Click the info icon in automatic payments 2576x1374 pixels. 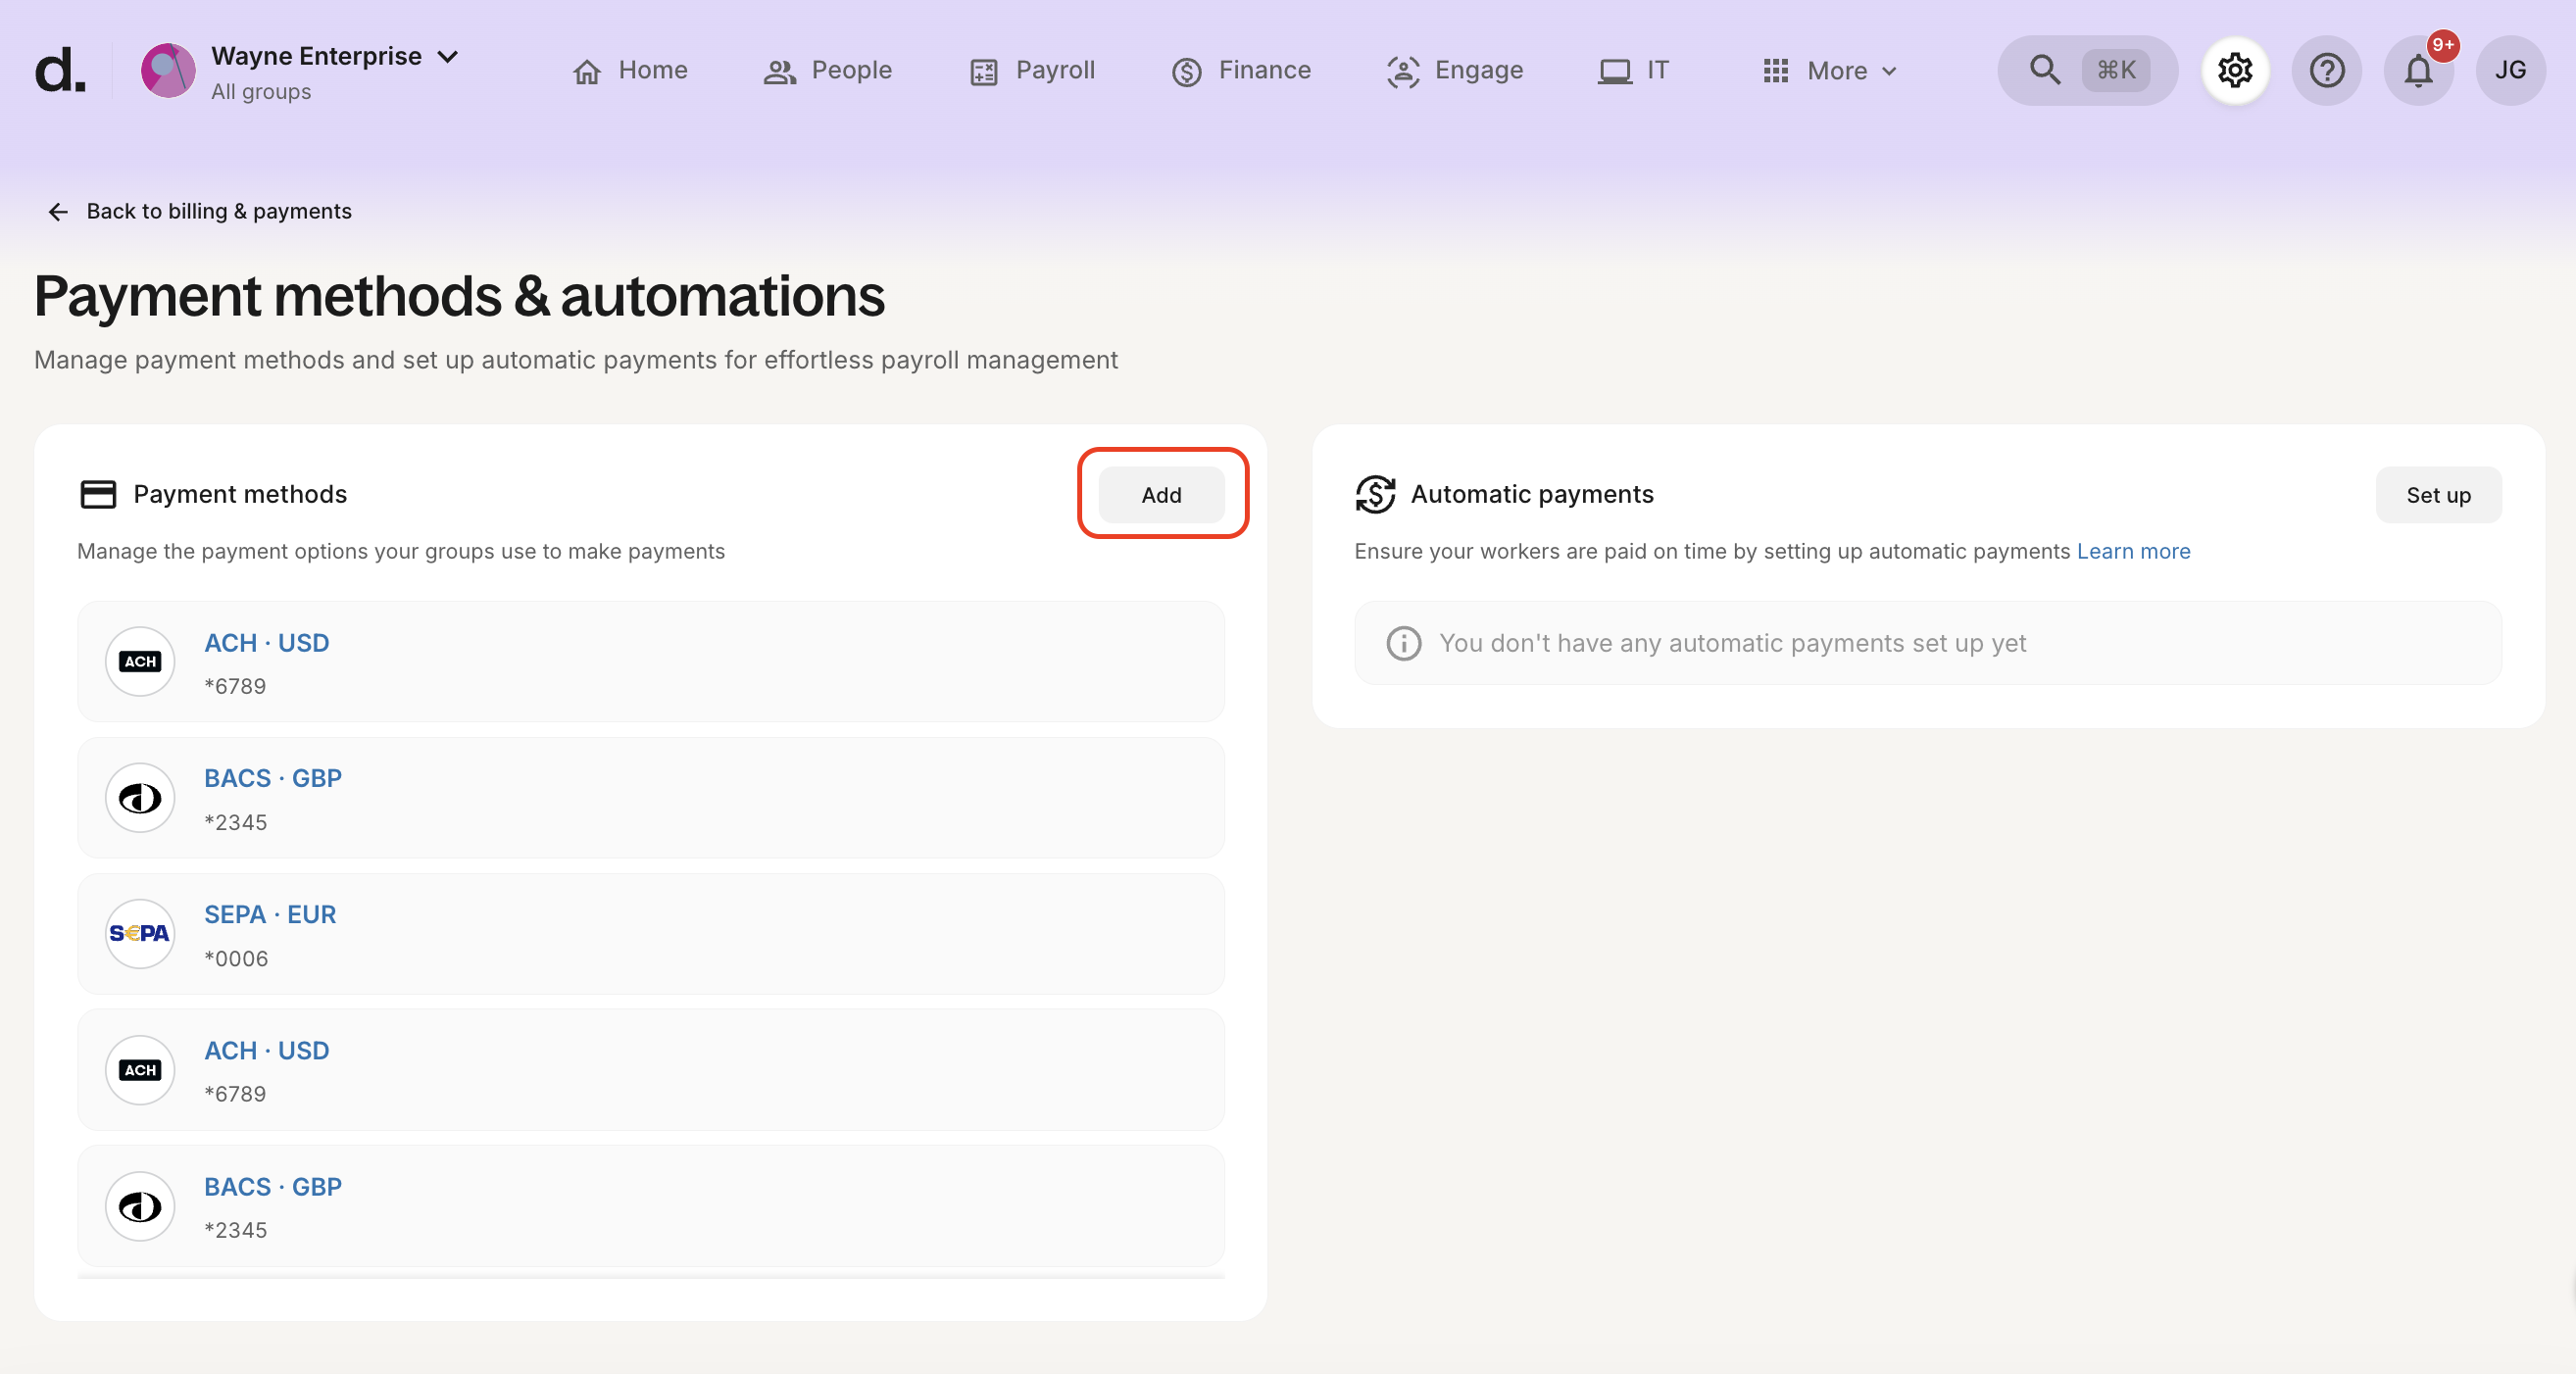[1403, 643]
